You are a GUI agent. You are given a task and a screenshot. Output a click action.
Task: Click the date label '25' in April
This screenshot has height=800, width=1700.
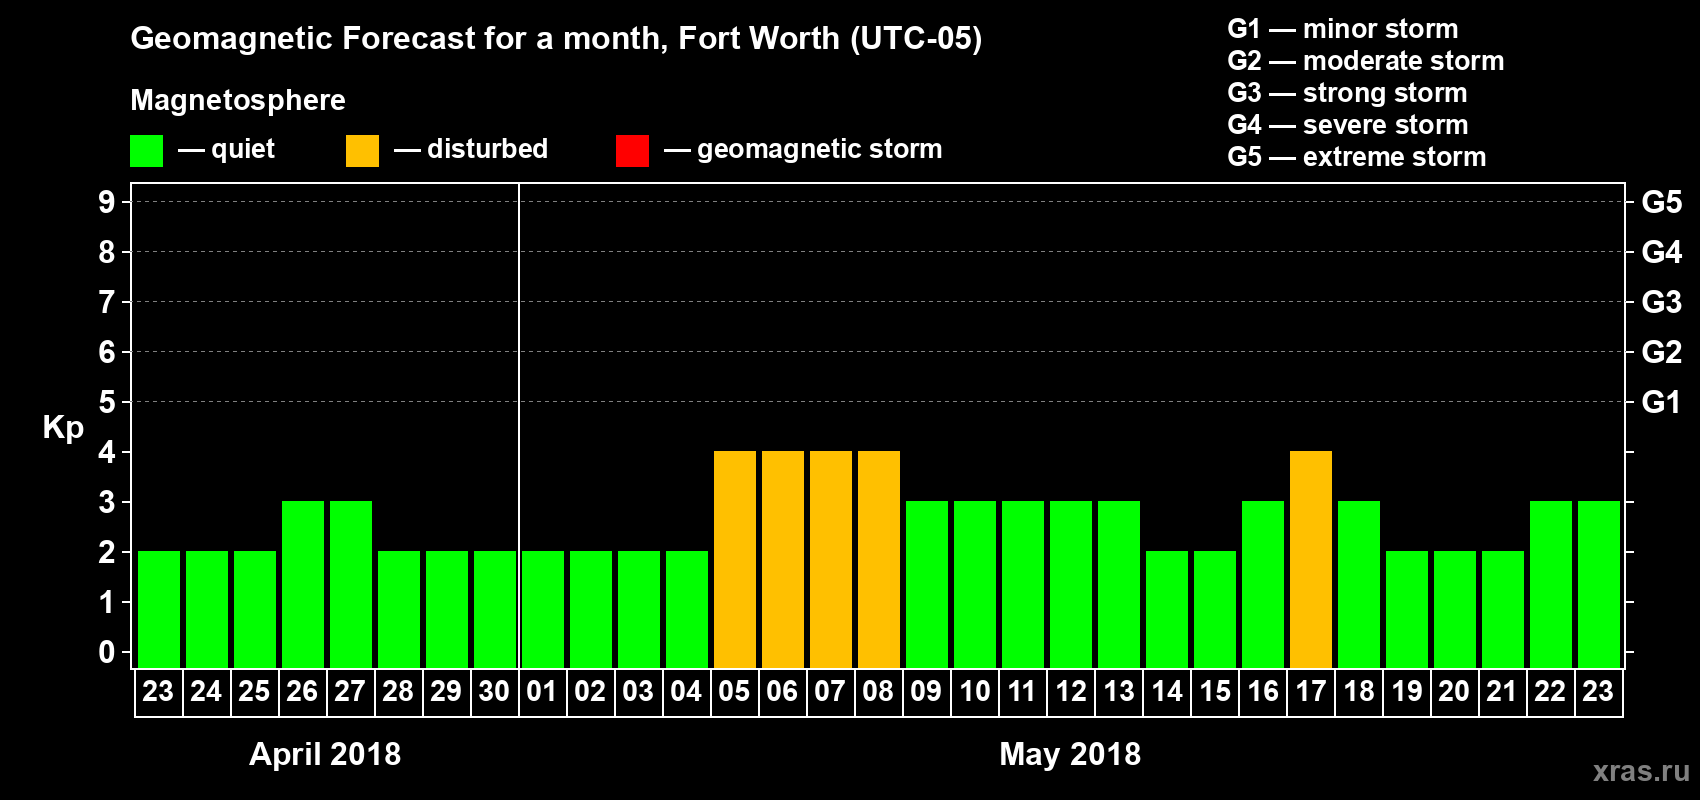[254, 691]
